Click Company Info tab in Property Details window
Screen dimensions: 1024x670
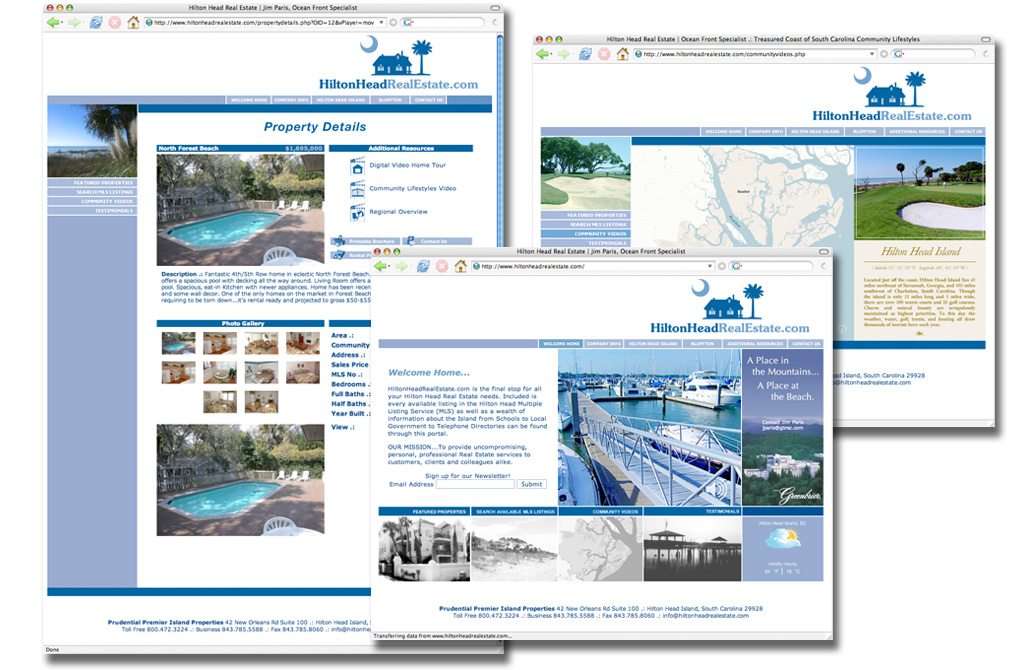point(291,100)
